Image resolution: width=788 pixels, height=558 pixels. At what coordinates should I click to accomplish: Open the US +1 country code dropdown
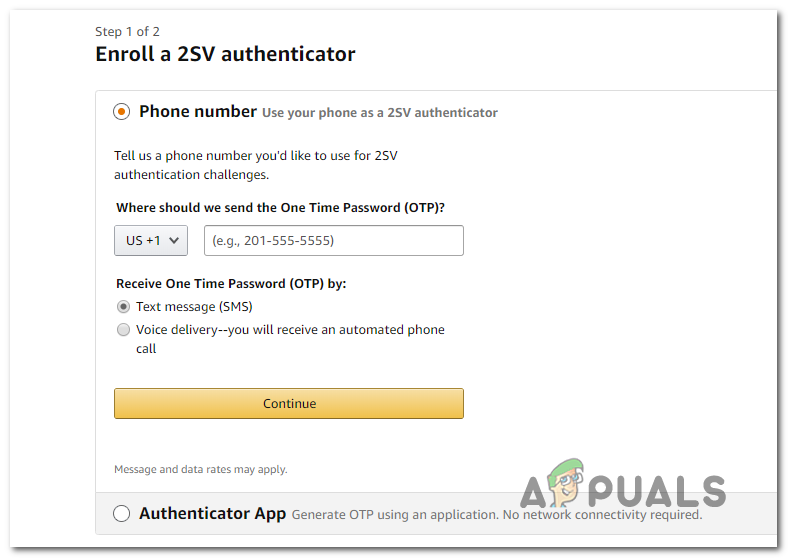pos(151,240)
